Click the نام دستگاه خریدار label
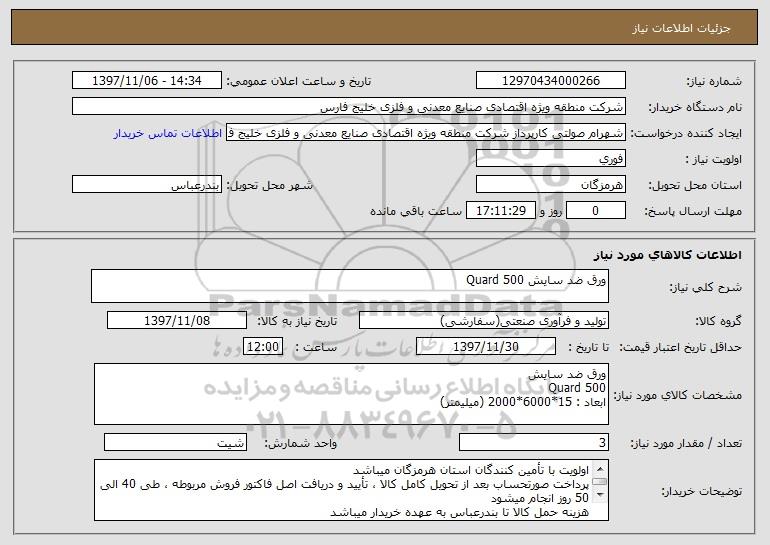Image resolution: width=770 pixels, height=545 pixels. [695, 107]
